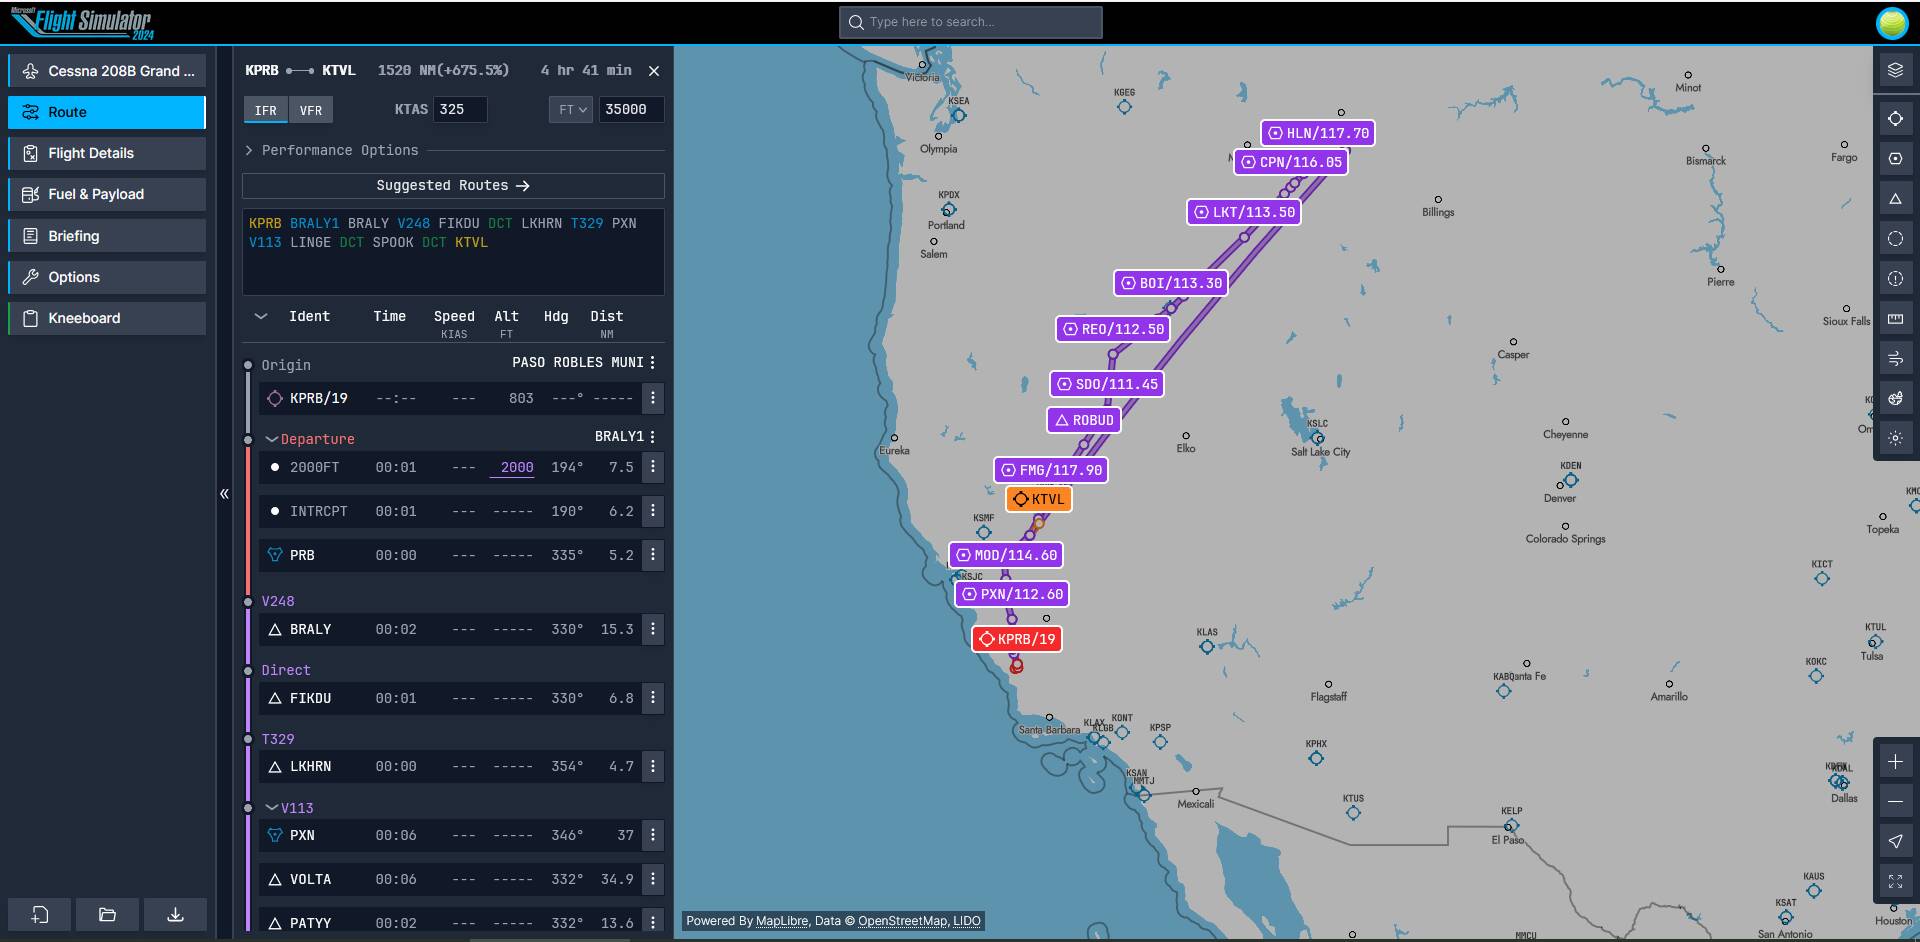Viewport: 1920px width, 942px height.
Task: Download flight plan icon
Action: tap(175, 914)
